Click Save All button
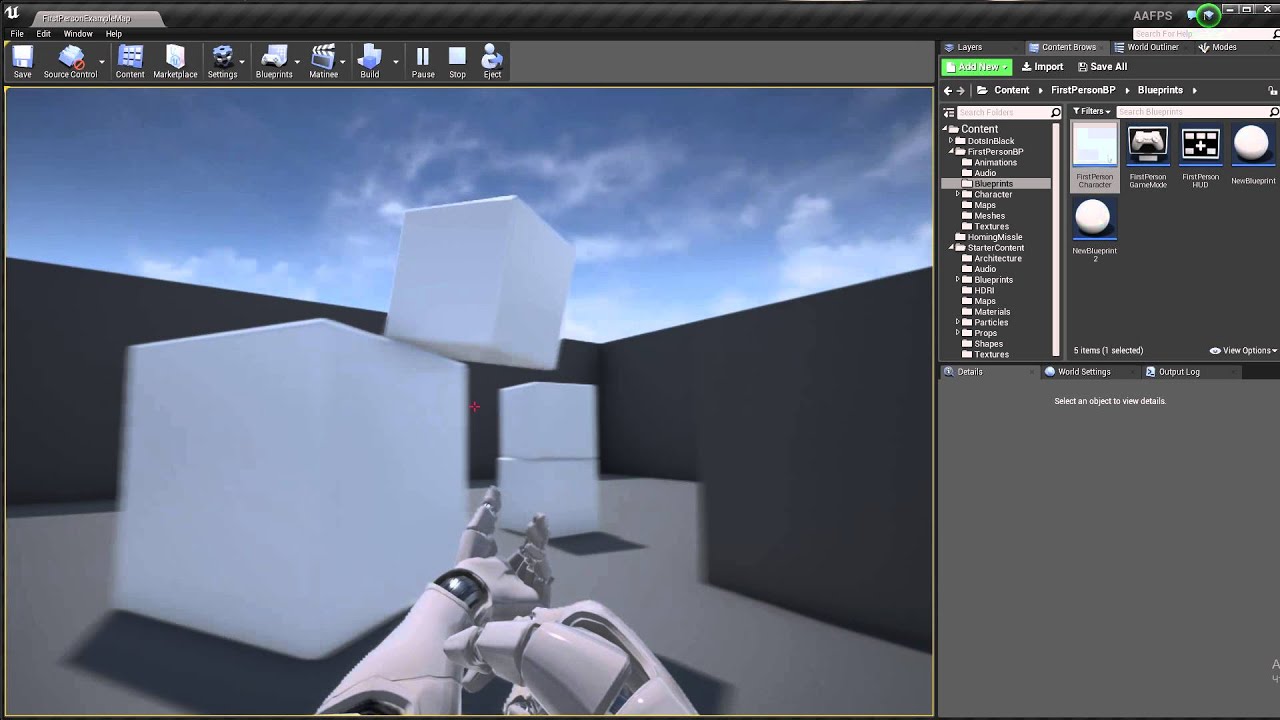Viewport: 1280px width, 720px height. tap(1102, 67)
